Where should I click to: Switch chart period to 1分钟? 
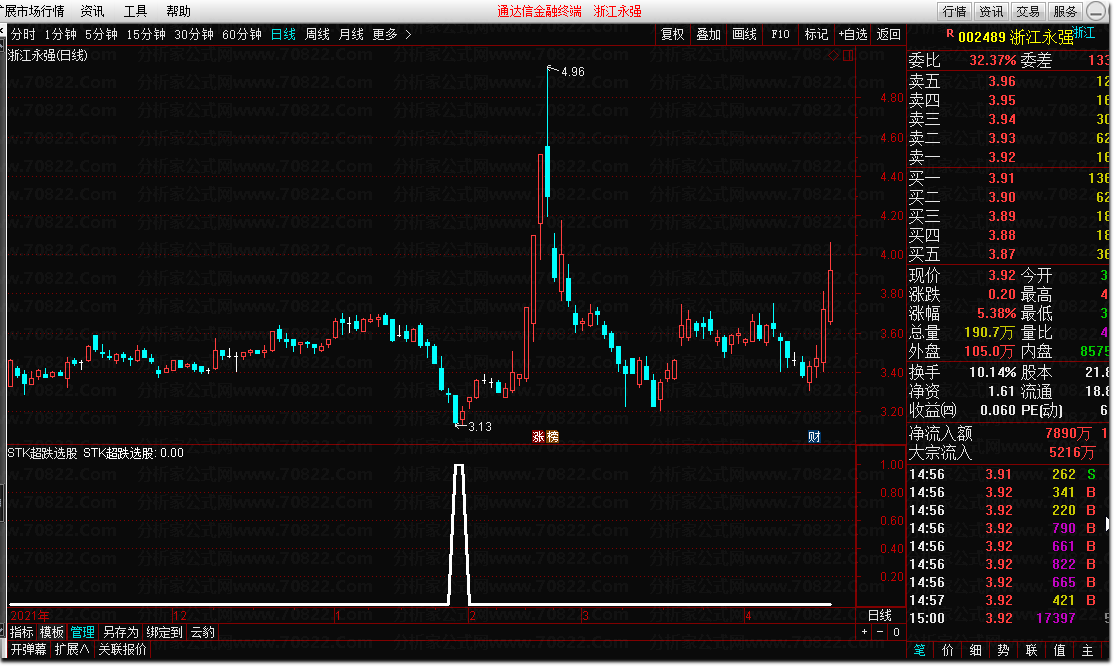60,34
